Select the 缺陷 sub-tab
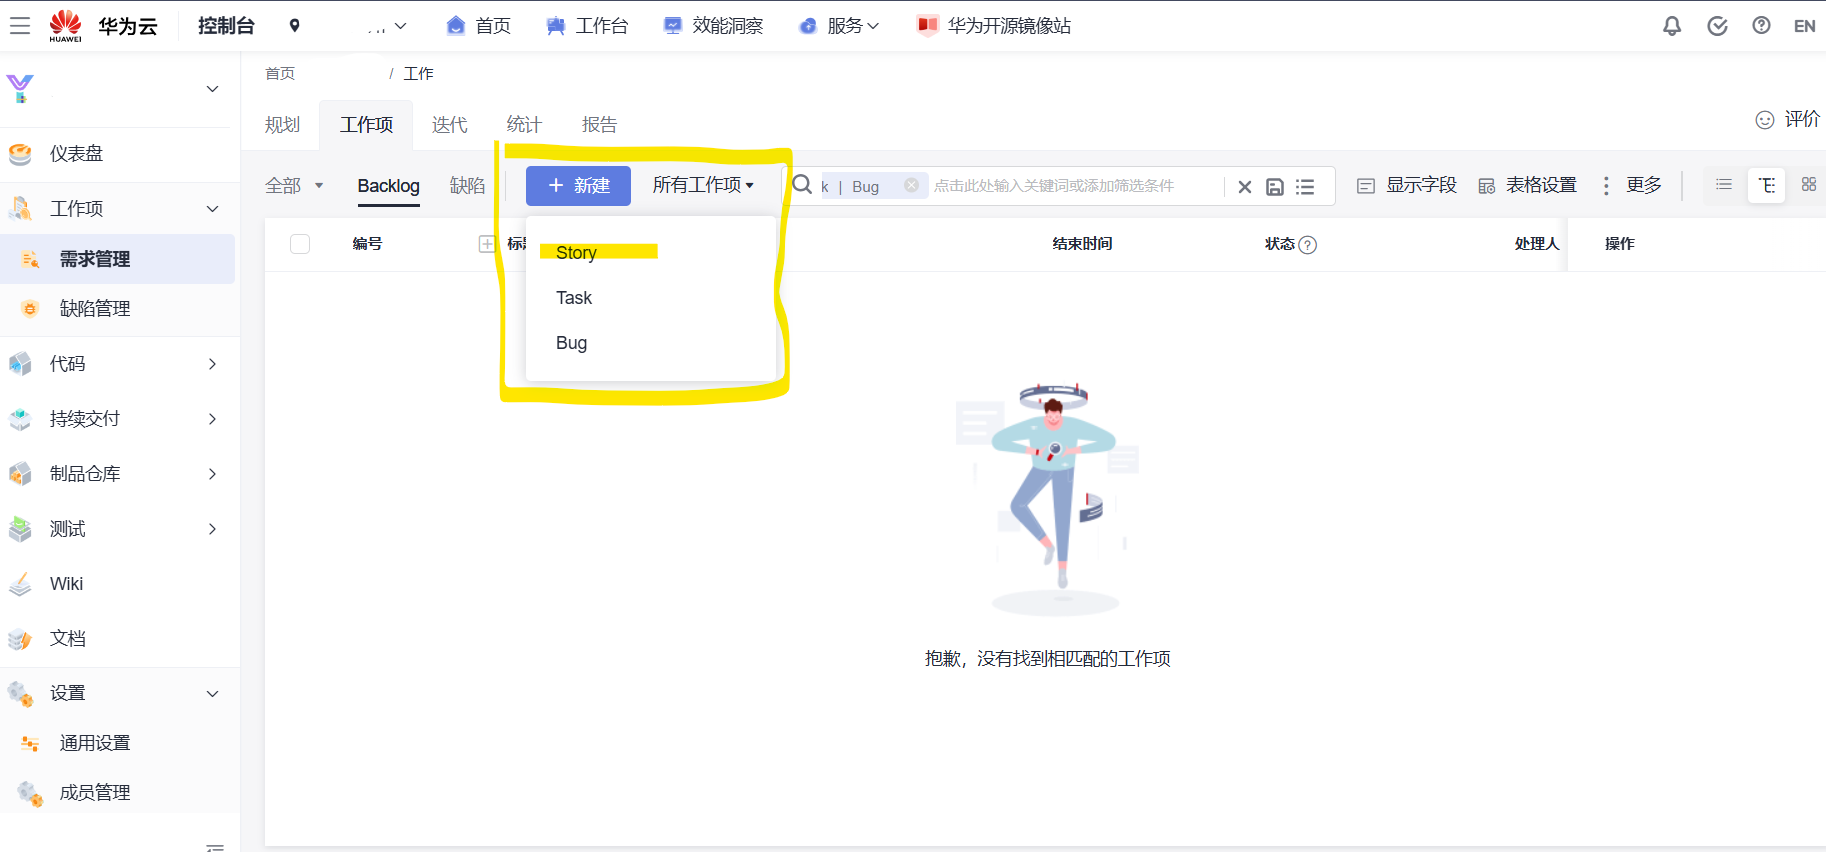 [x=467, y=186]
